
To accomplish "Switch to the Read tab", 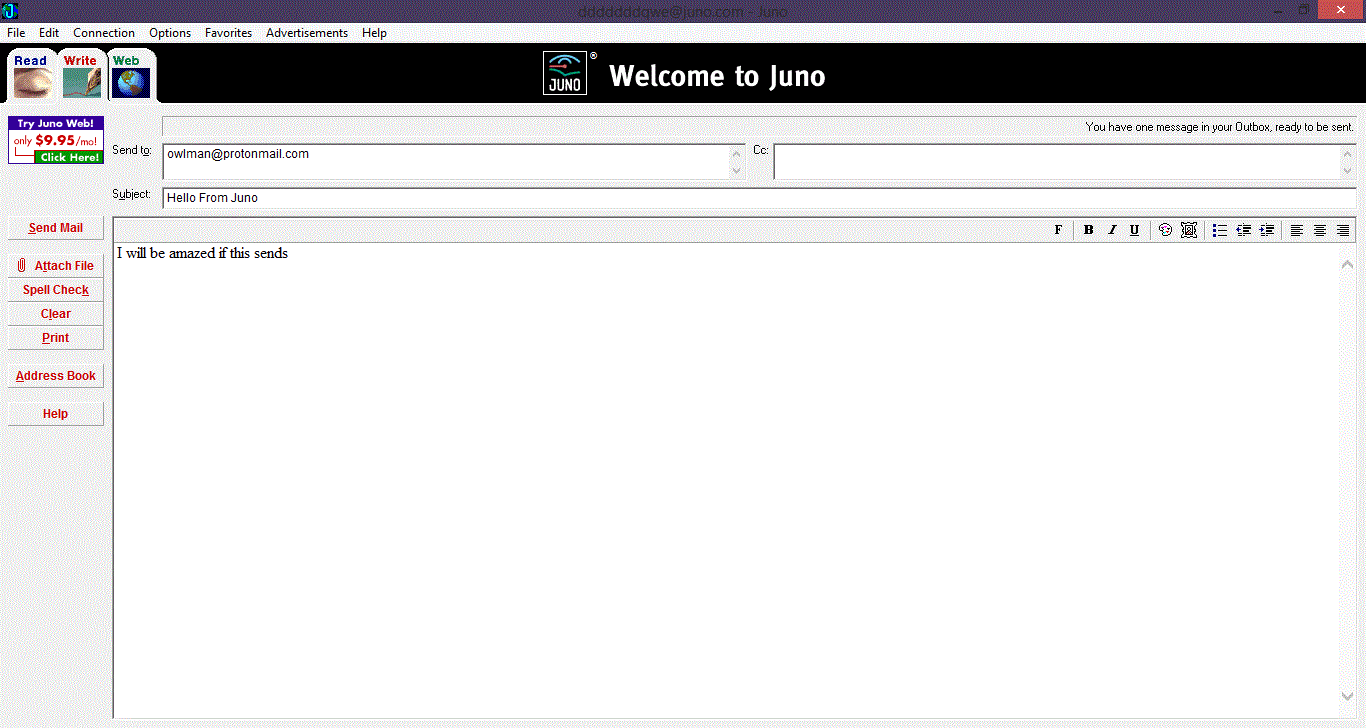I will tap(31, 75).
